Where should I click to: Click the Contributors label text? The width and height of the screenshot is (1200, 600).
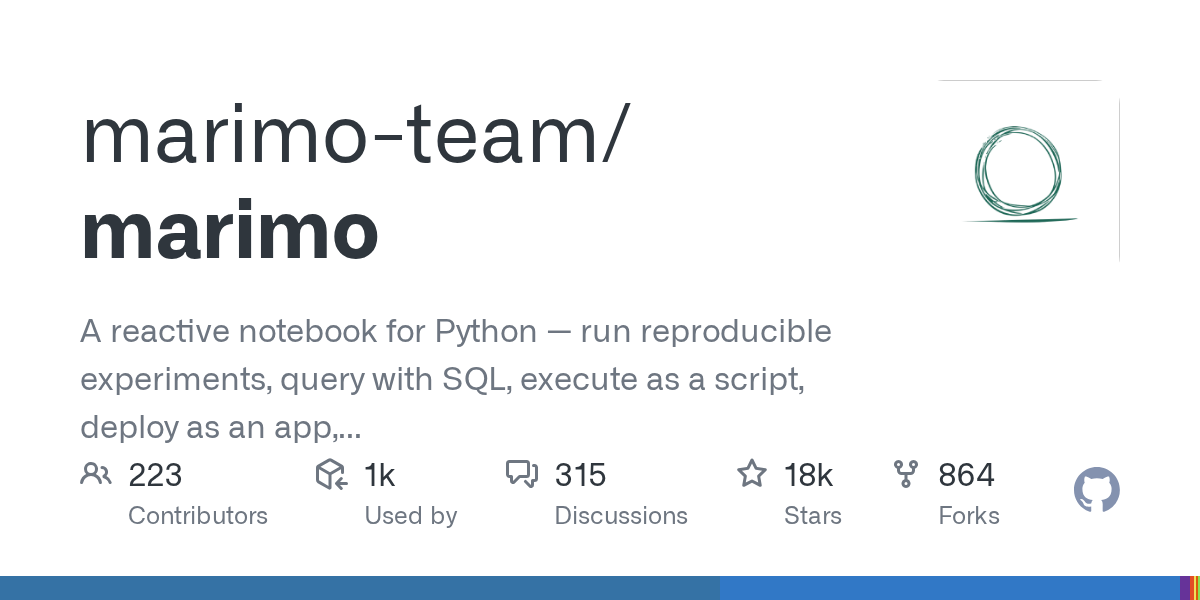(x=198, y=516)
